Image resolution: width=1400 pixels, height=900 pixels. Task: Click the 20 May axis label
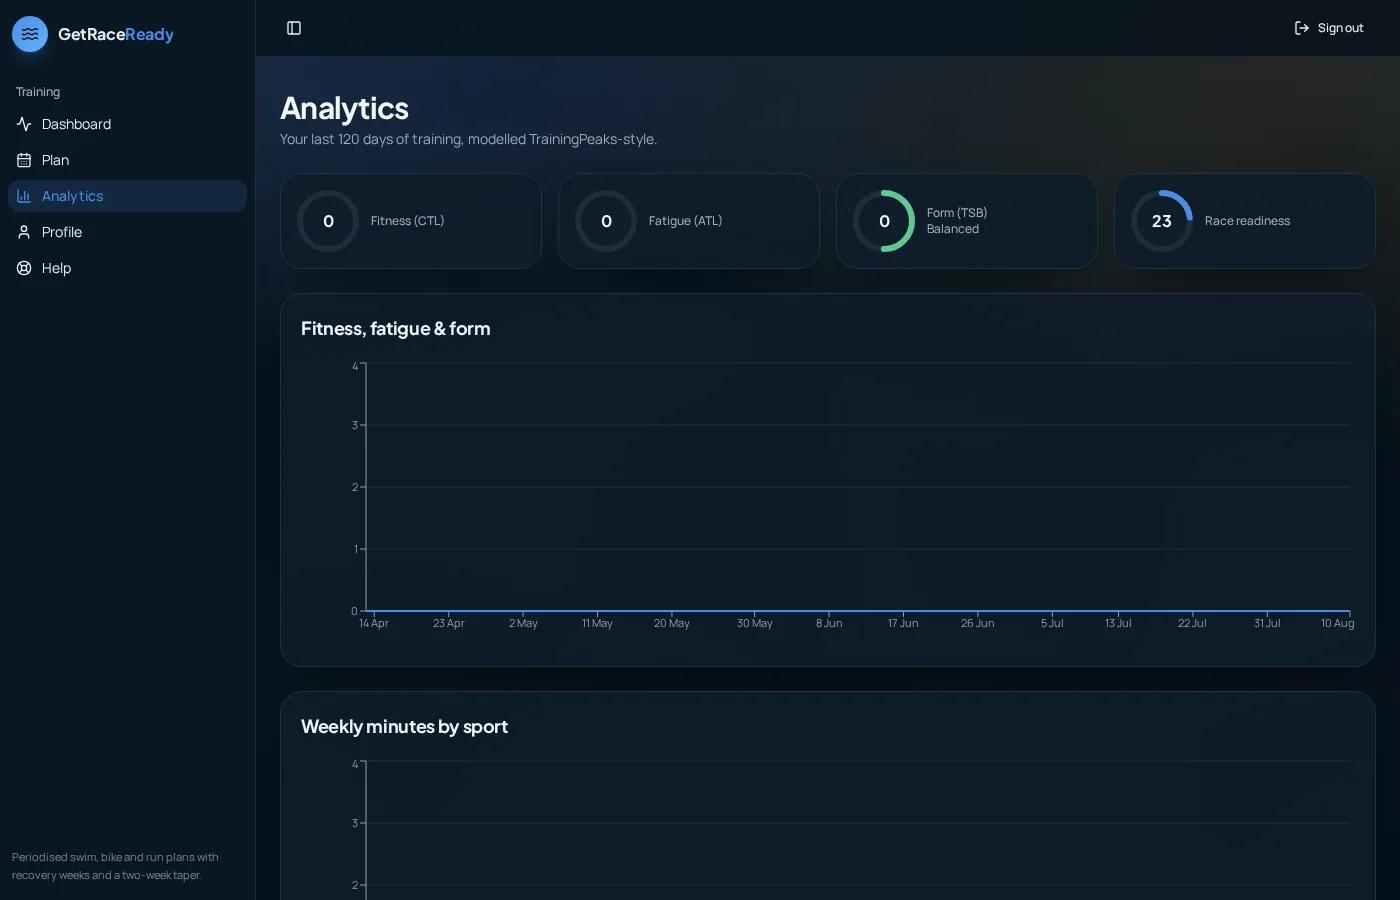(672, 623)
